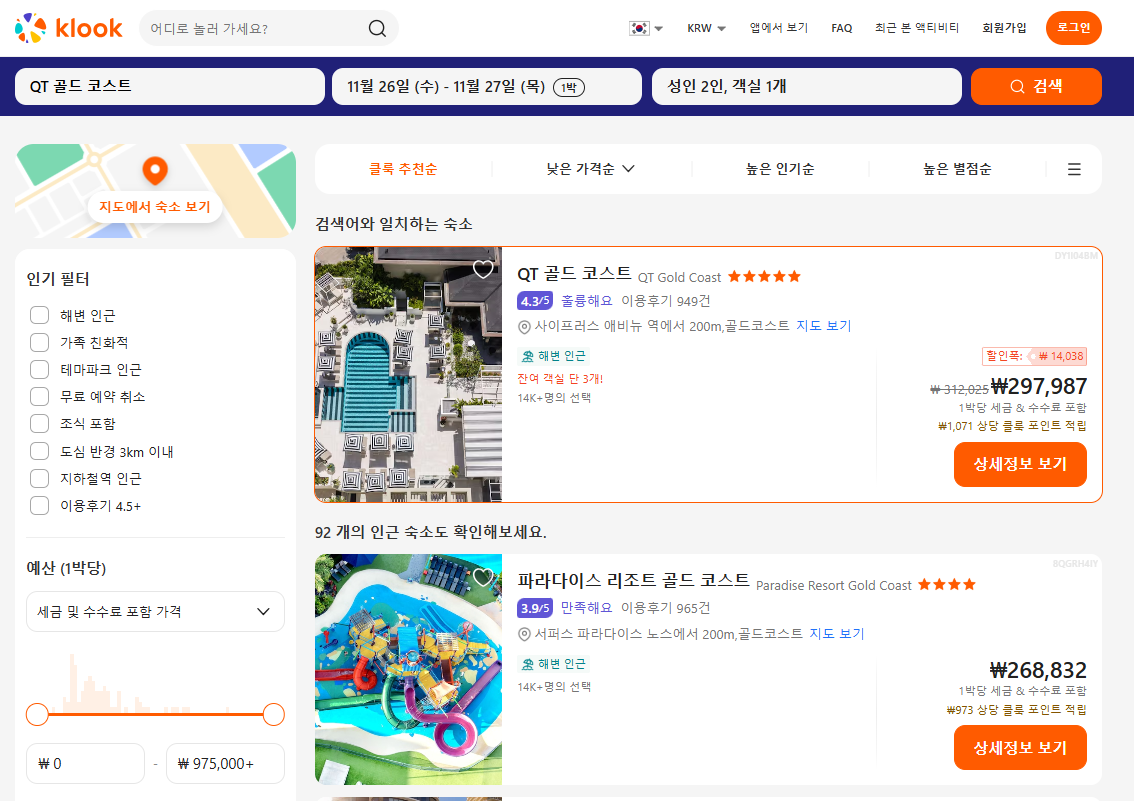The image size is (1134, 801).
Task: Click 해변 인근 tag on QT 골드 코스트
Action: click(x=554, y=356)
